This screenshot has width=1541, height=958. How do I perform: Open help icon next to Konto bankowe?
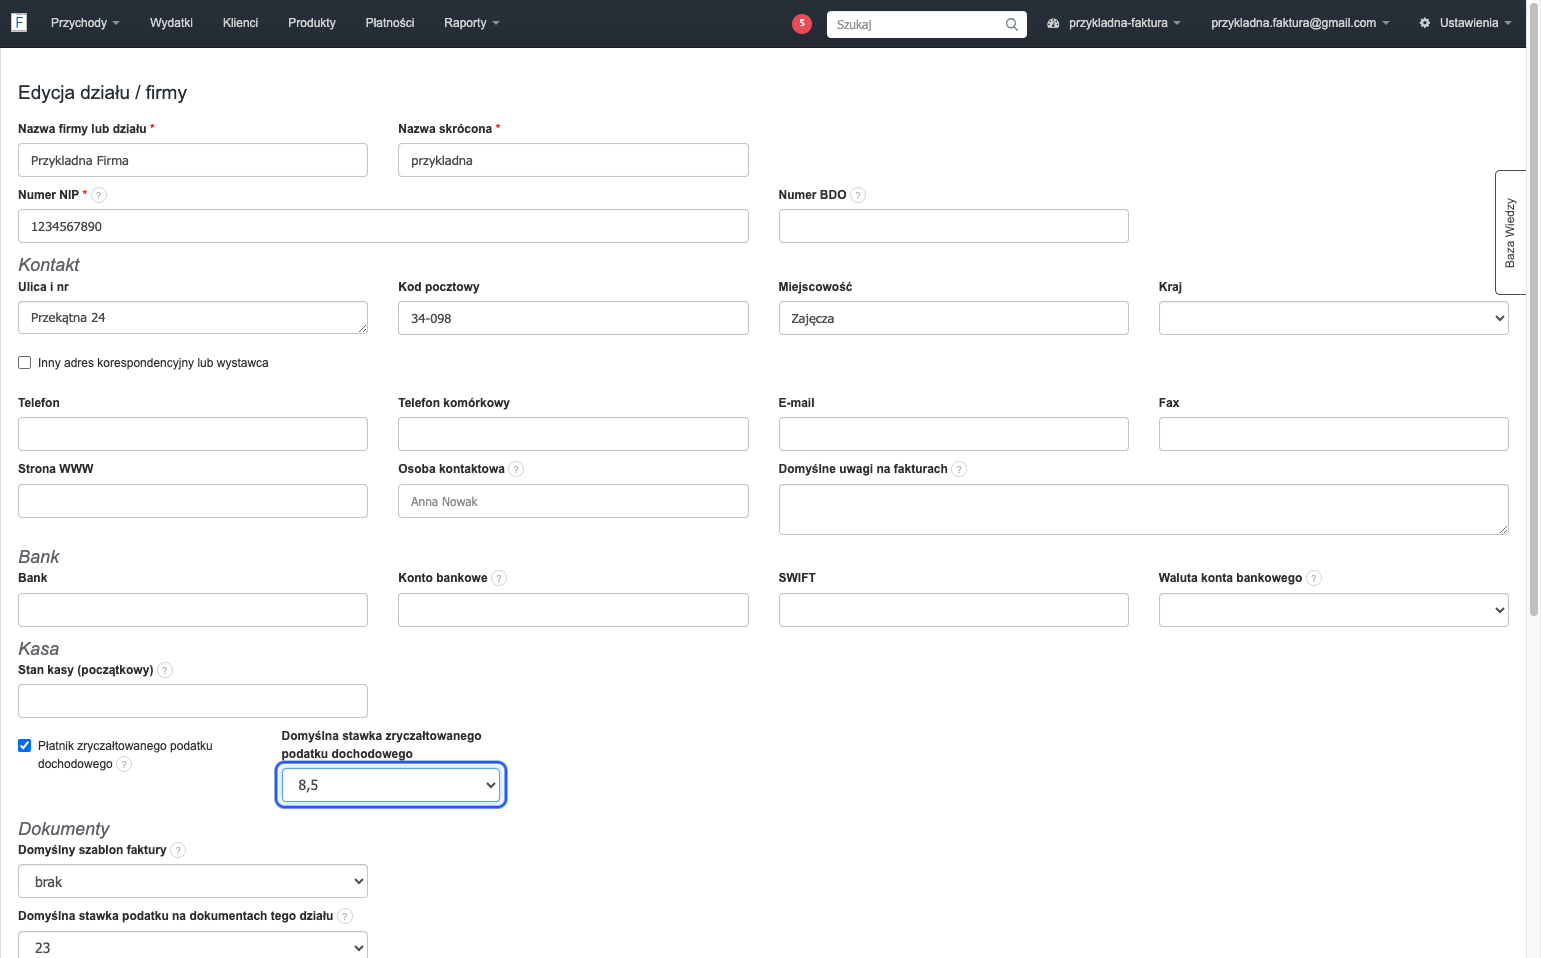tap(499, 578)
